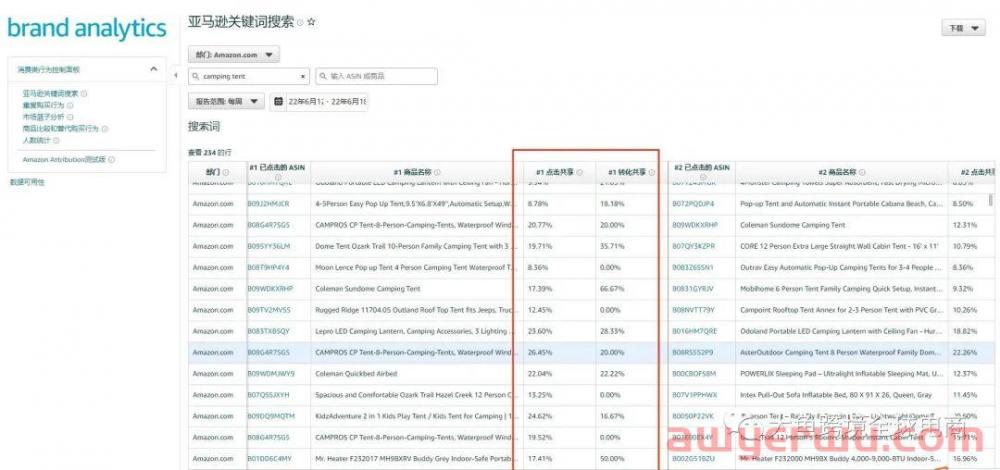
Task: Open ASIN link B0831GYRJV
Action: 693,289
